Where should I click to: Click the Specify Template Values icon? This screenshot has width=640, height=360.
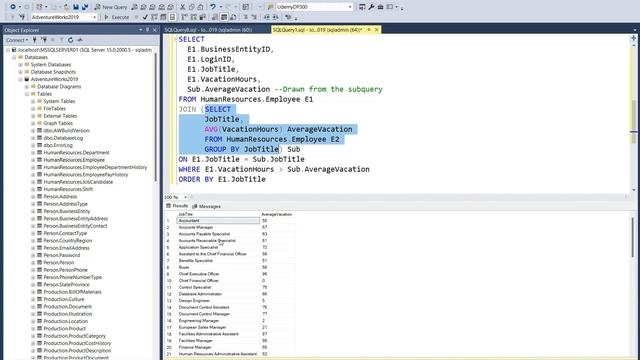pyautogui.click(x=288, y=17)
